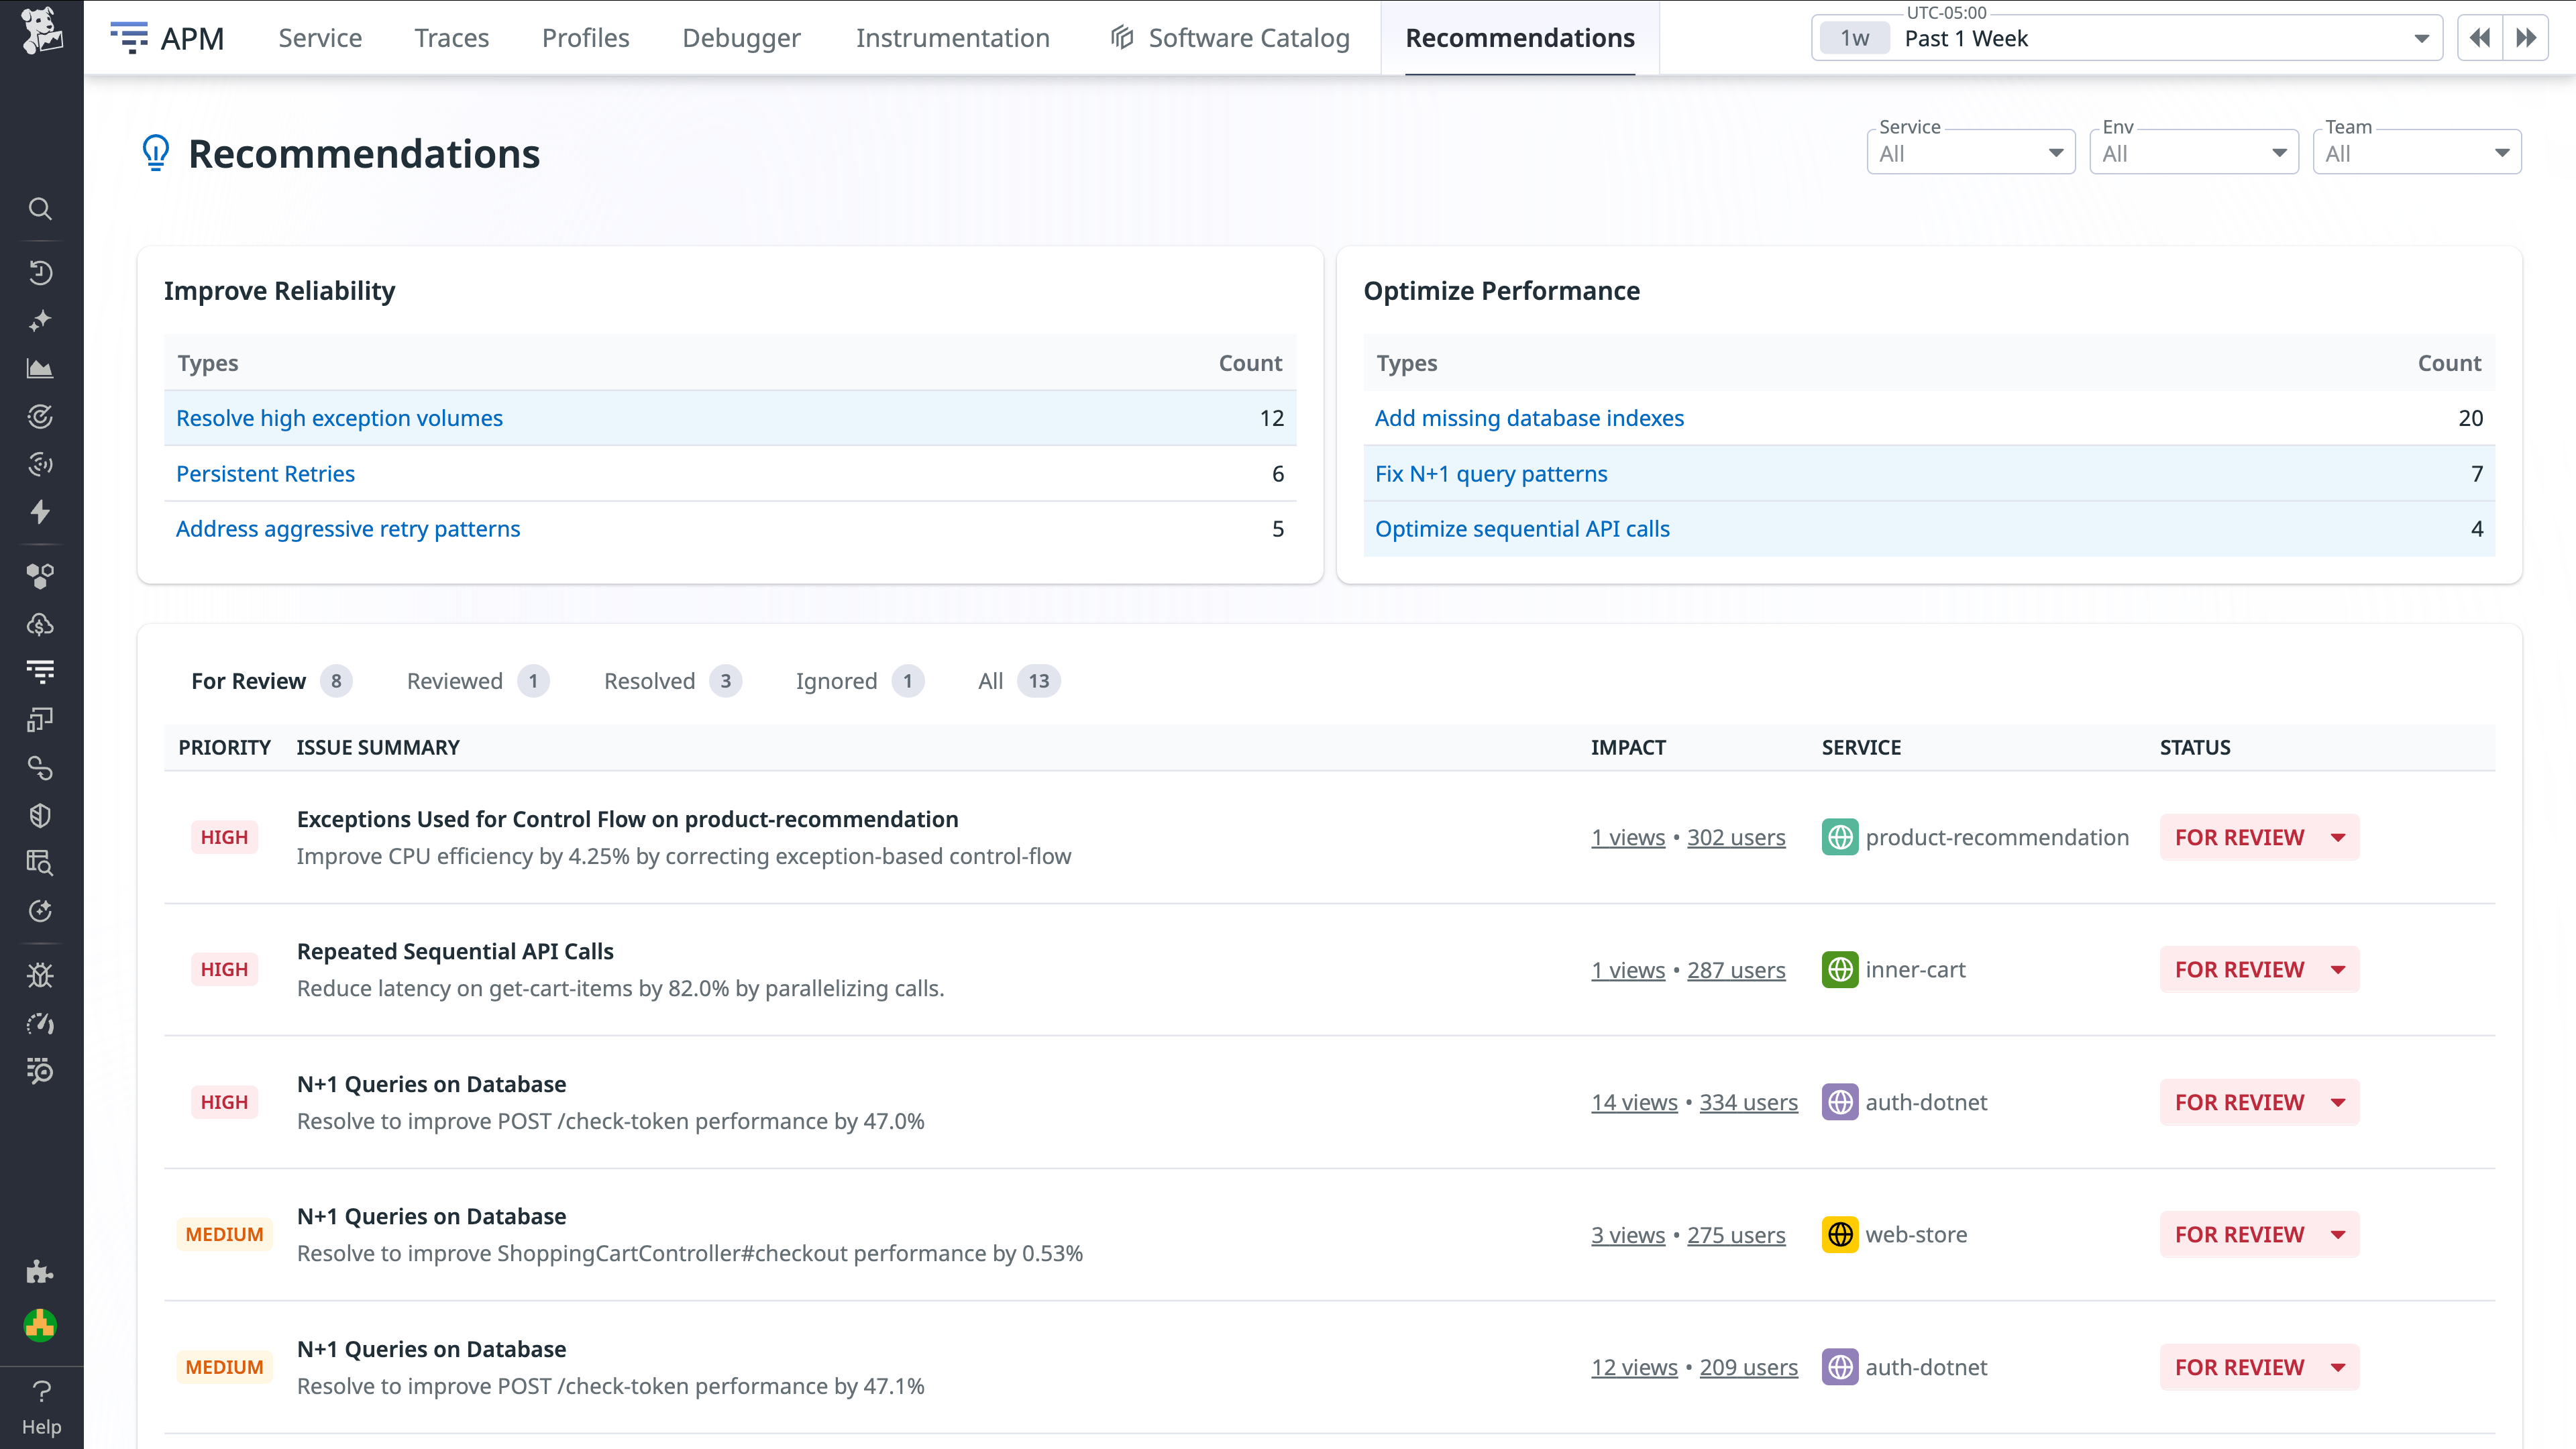Select the Bits AI sparkles icon
This screenshot has width=2576, height=1449.
click(x=41, y=320)
